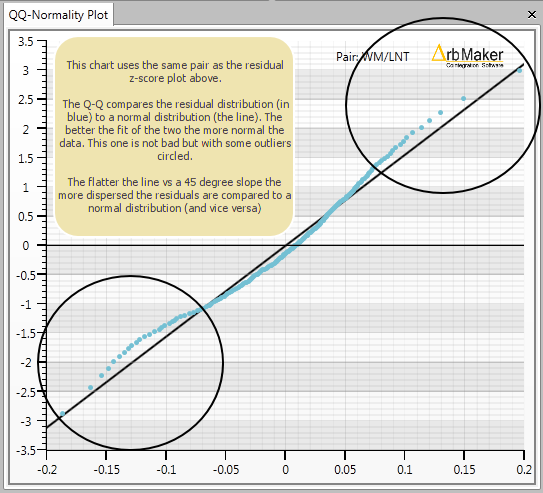Click the ArbMaker logo

[x=468, y=56]
